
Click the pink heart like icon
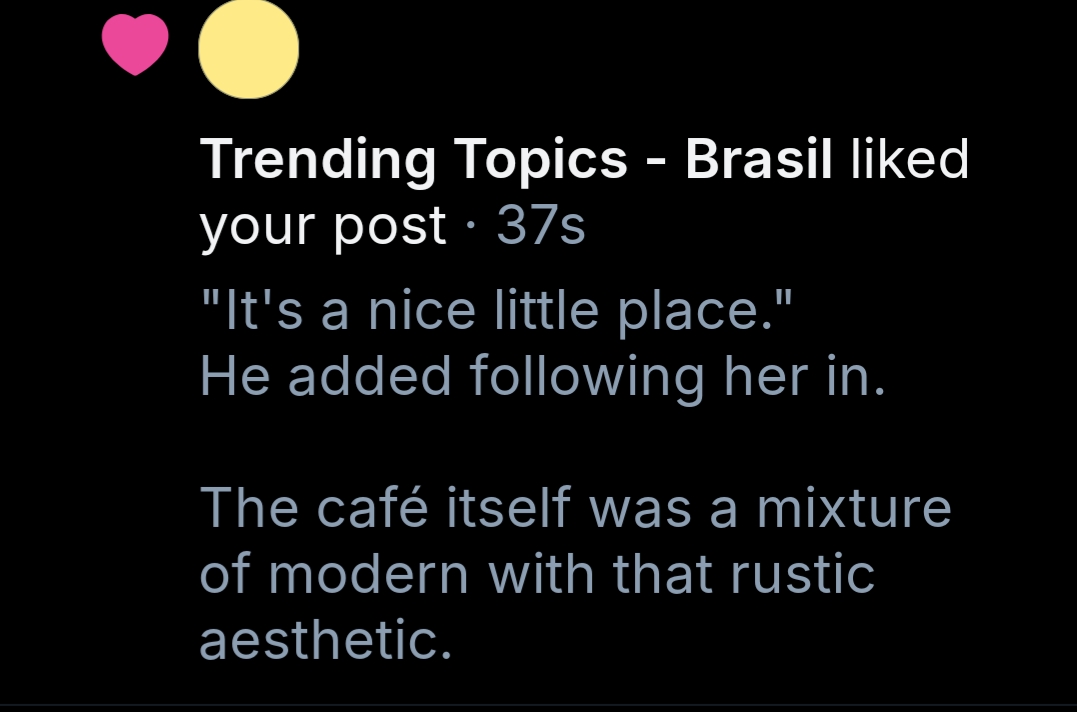pyautogui.click(x=136, y=47)
